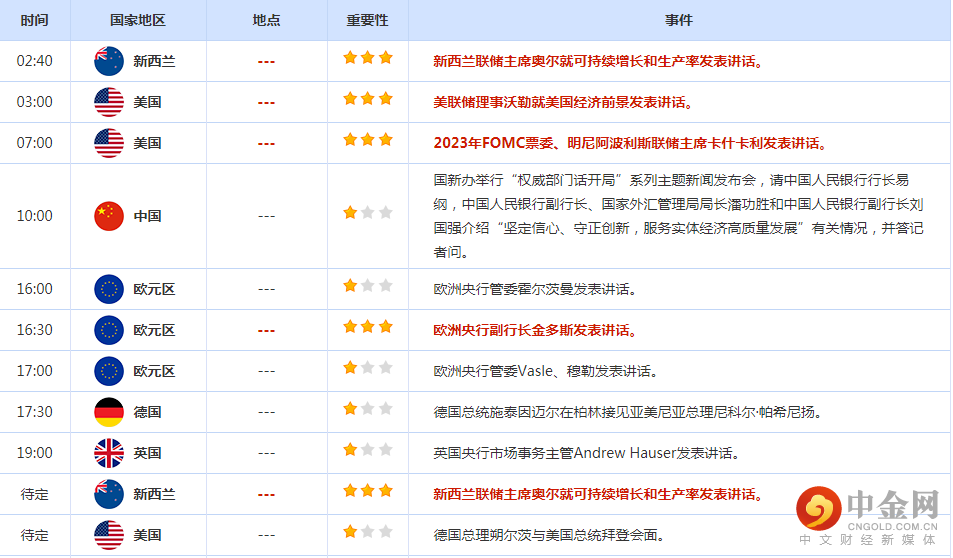Click the Eurozone flag in the 16:30 row
This screenshot has width=953, height=558.
108,330
